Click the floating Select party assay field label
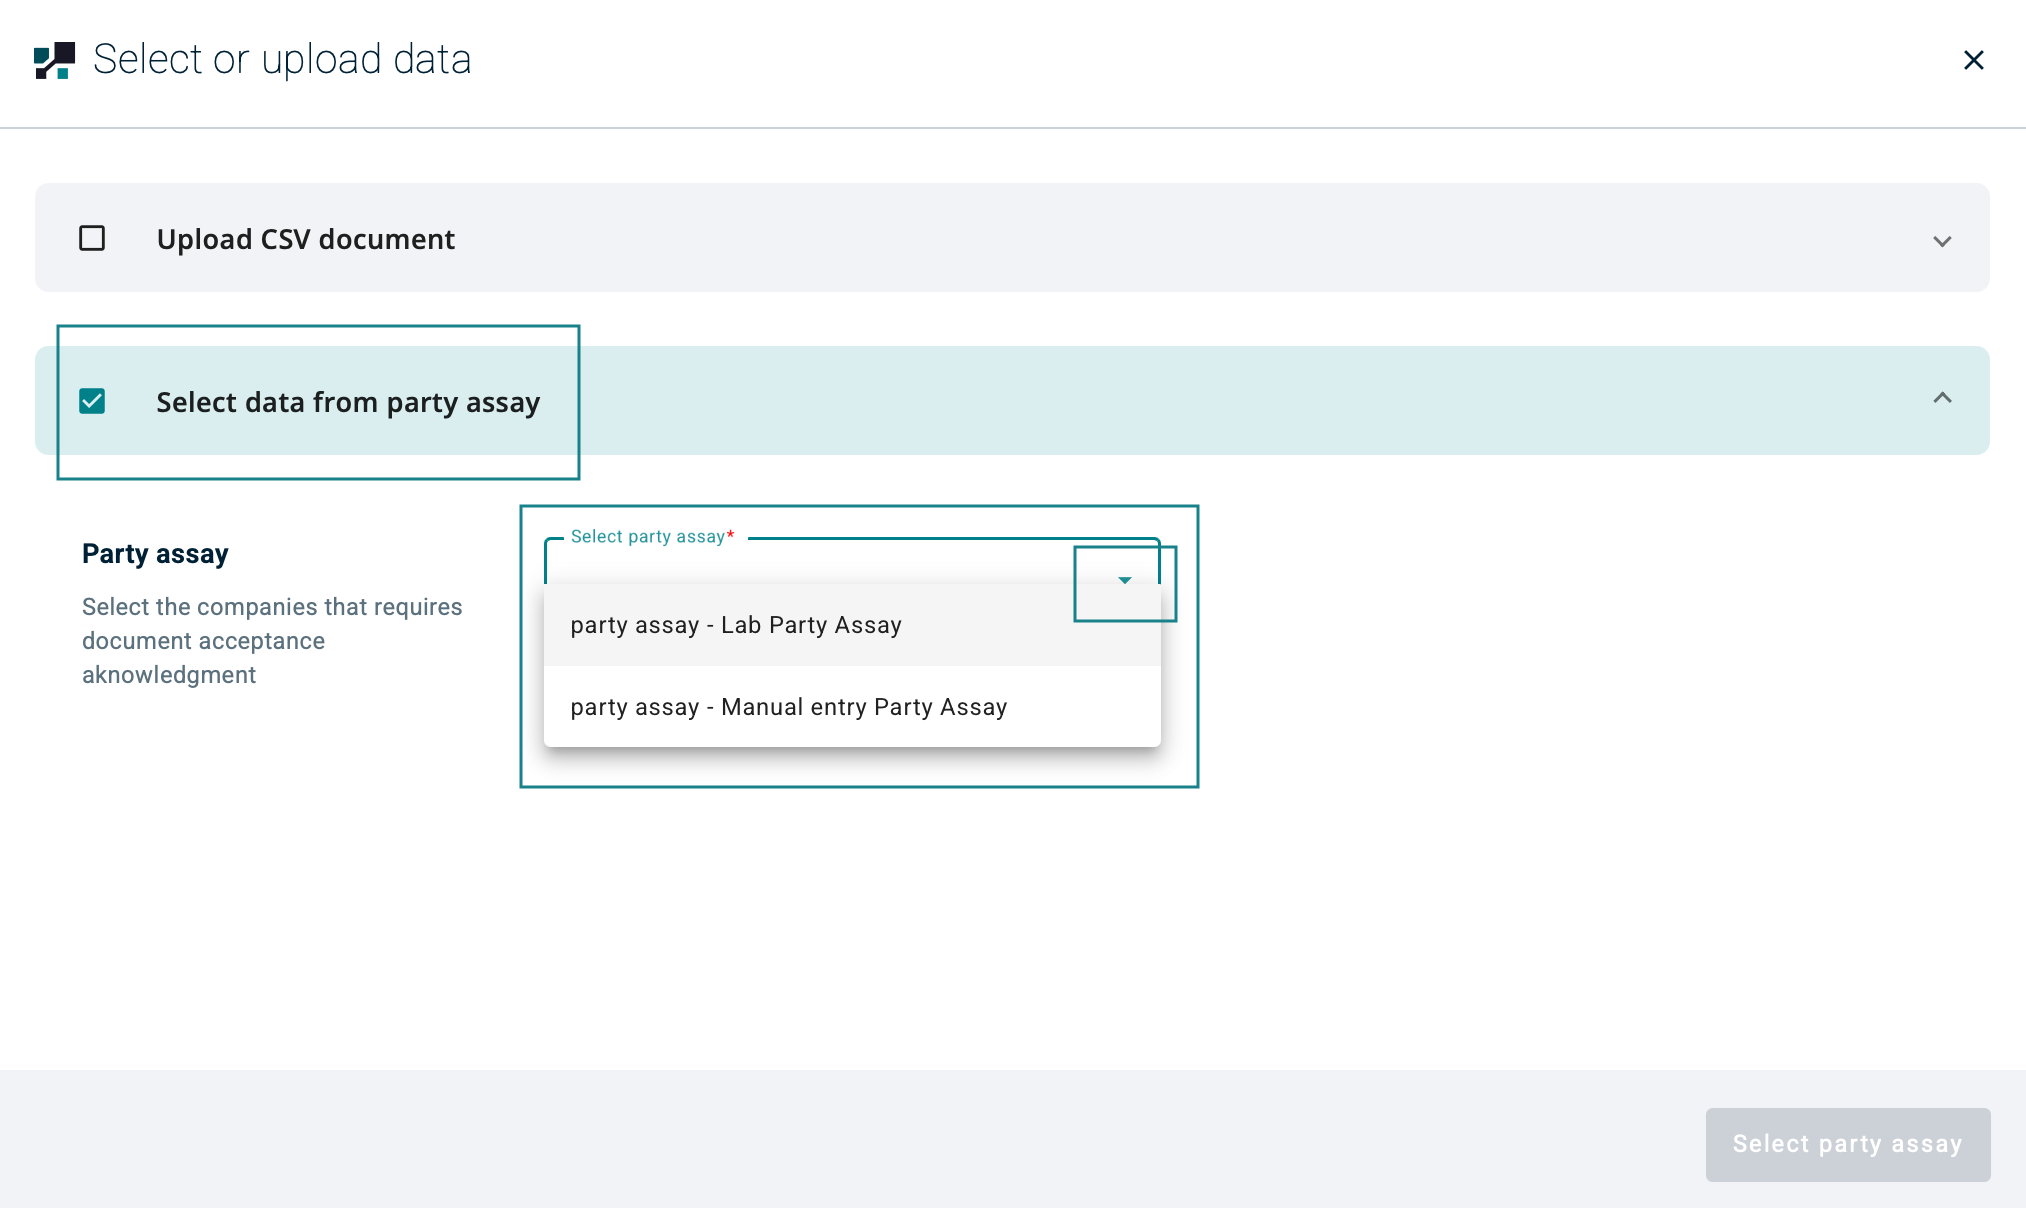Screen dimensions: 2026x1208 (647, 537)
